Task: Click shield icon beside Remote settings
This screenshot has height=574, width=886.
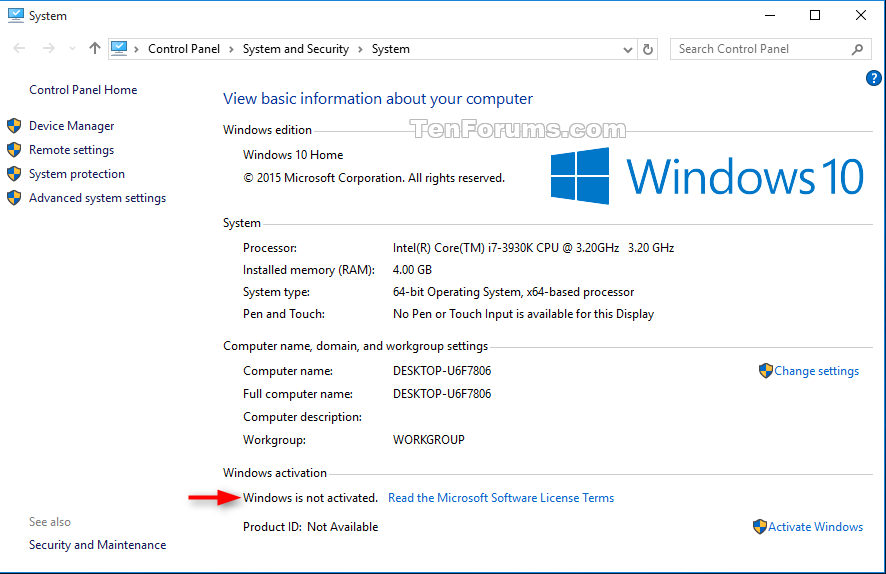Action: [x=14, y=150]
